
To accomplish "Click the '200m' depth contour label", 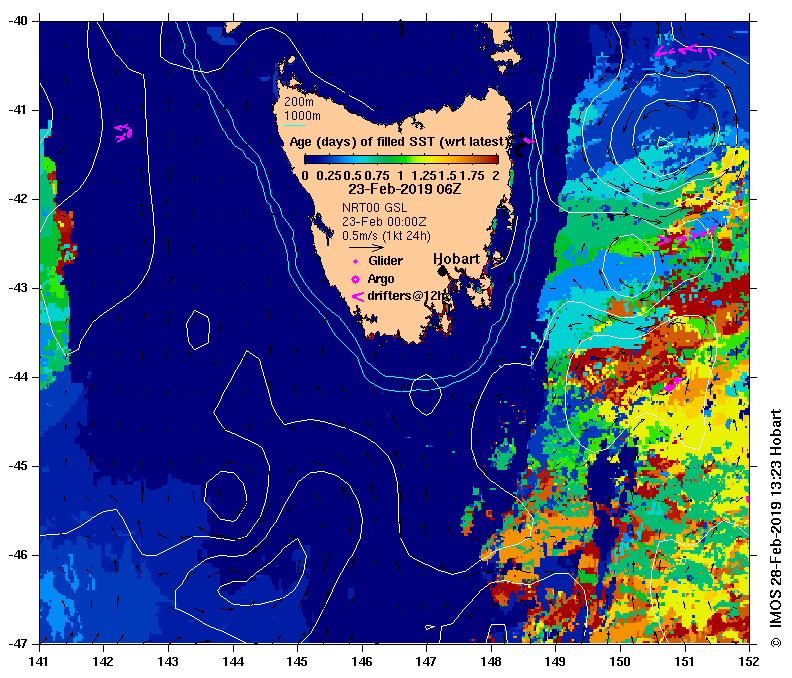I will (x=299, y=102).
